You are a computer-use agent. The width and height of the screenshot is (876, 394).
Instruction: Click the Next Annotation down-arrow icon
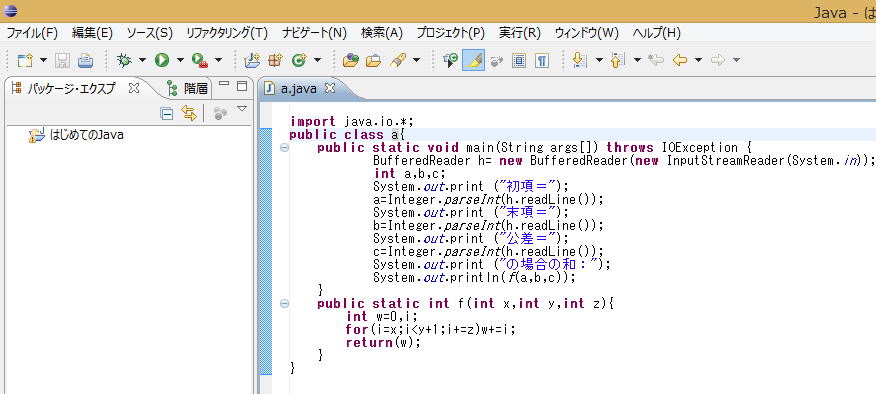point(580,60)
